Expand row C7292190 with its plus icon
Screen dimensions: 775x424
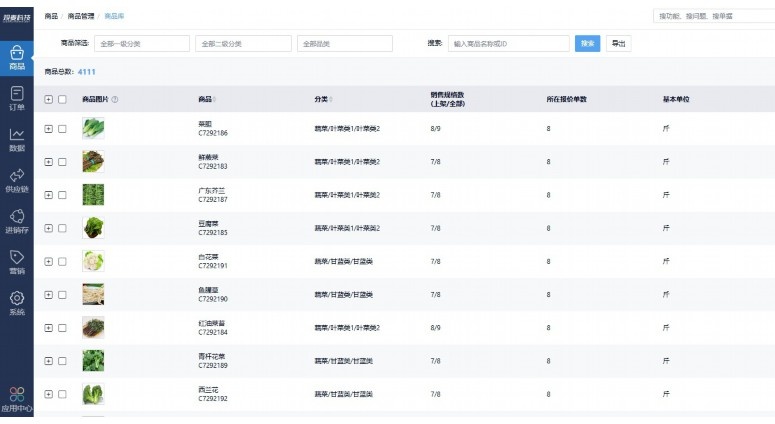point(48,295)
